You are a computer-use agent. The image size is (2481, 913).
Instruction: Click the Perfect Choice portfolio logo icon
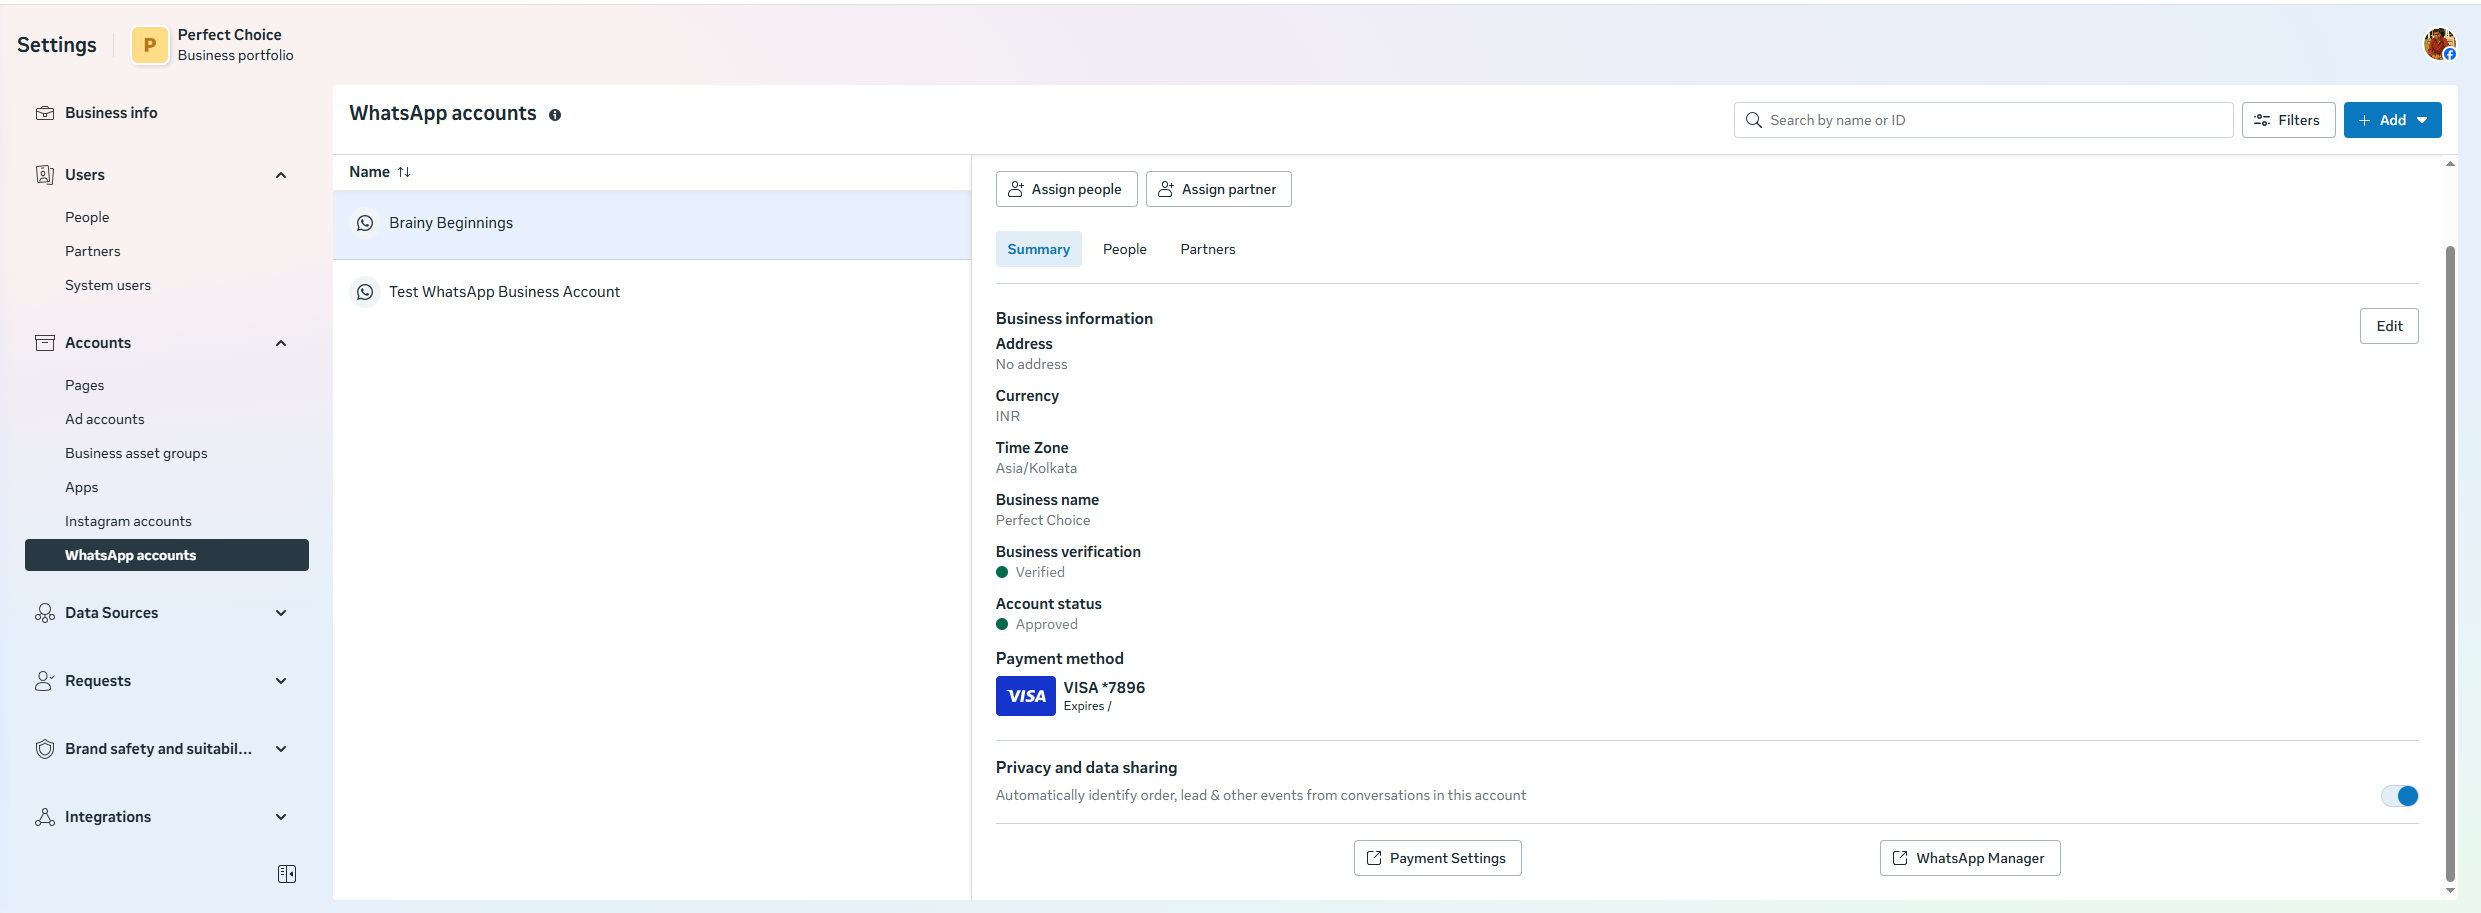(150, 45)
